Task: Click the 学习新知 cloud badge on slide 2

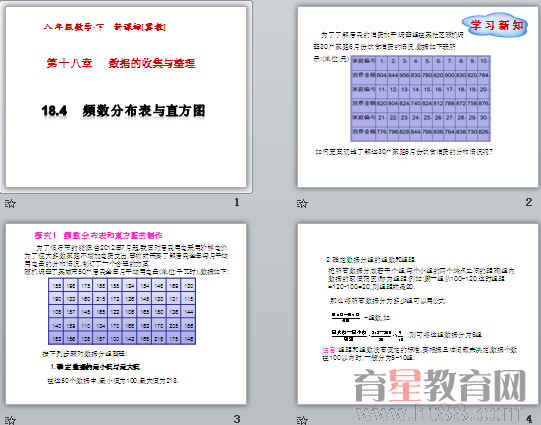Action: click(x=495, y=24)
